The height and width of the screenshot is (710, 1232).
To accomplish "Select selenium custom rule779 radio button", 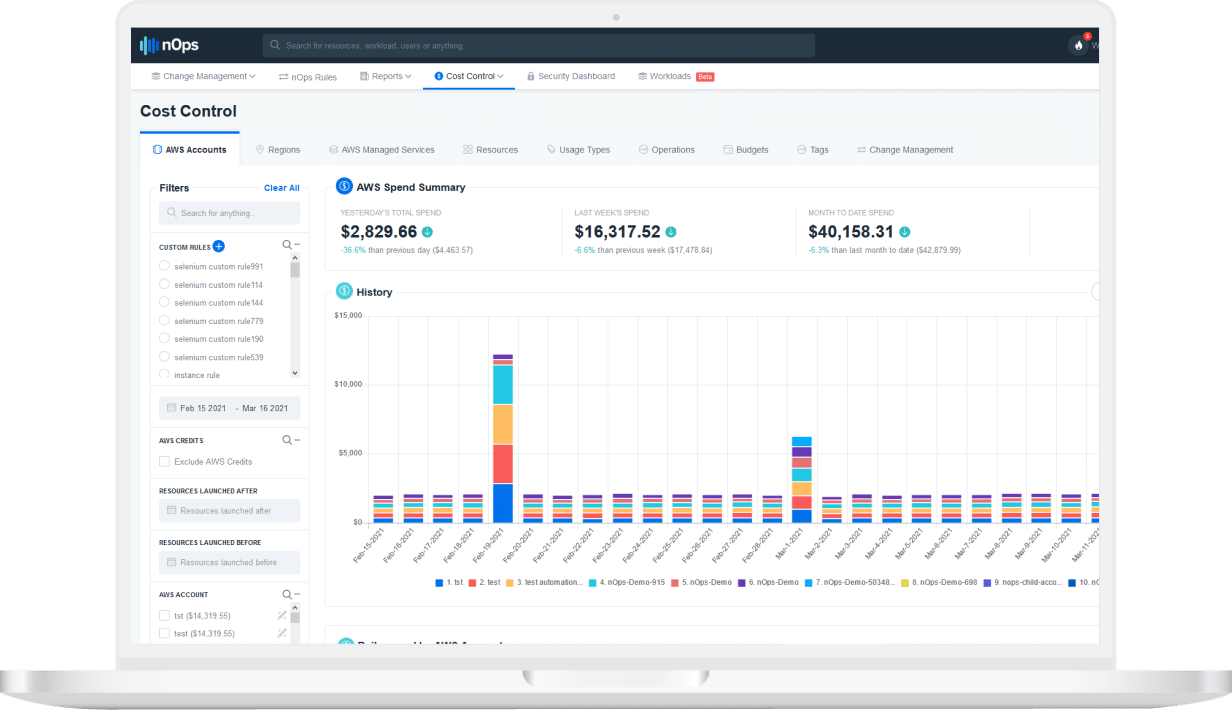I will pos(164,320).
